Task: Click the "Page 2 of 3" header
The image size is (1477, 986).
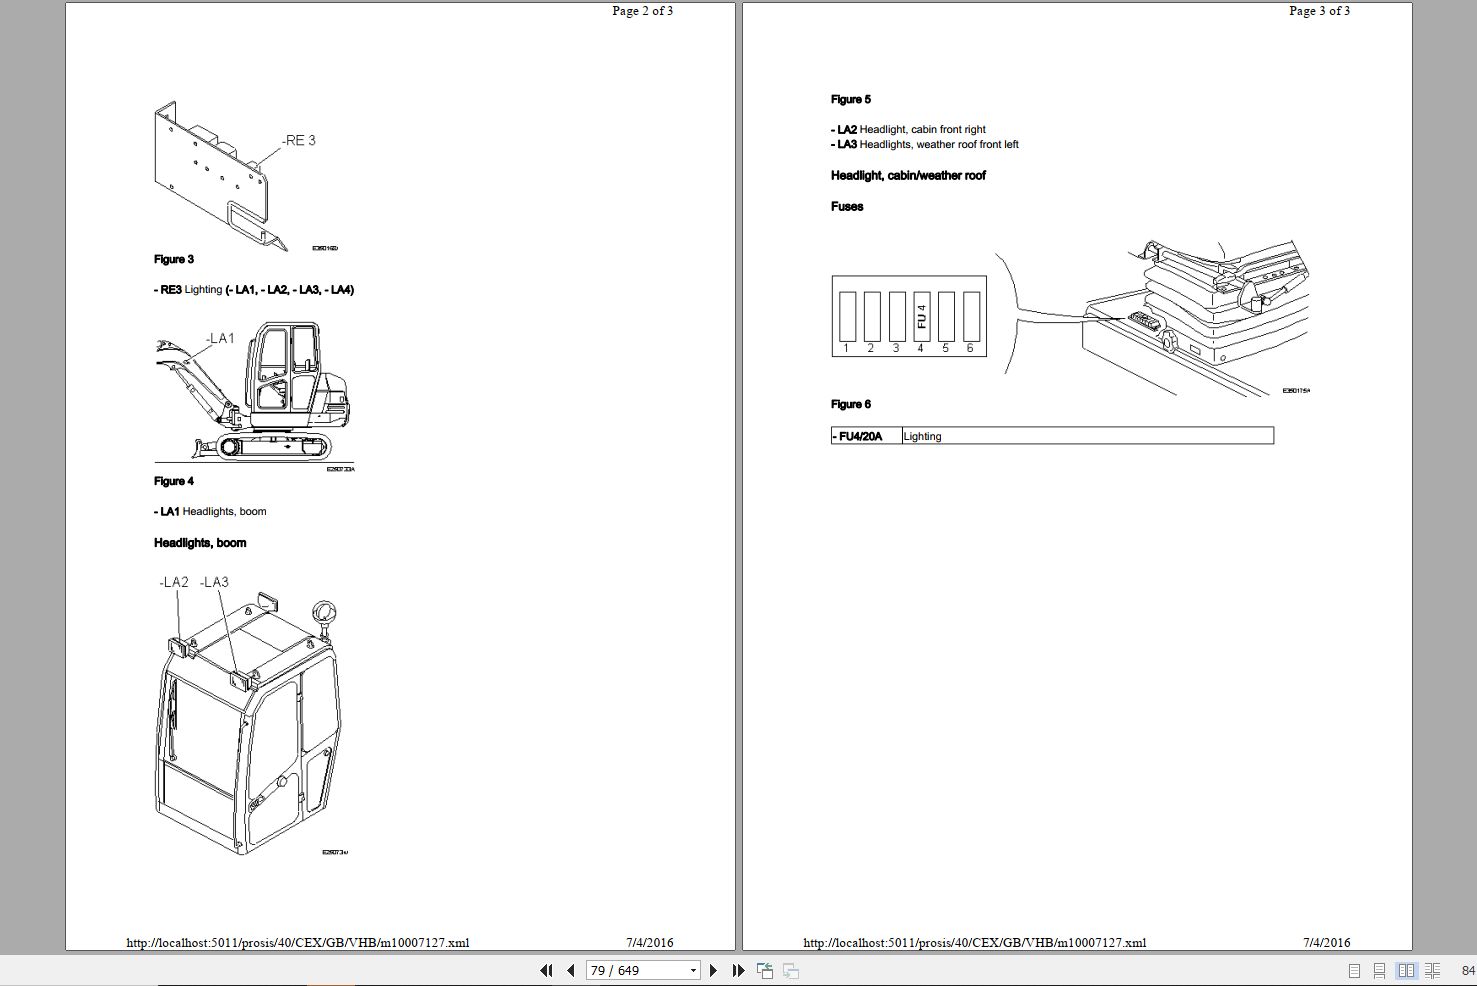Action: coord(643,11)
